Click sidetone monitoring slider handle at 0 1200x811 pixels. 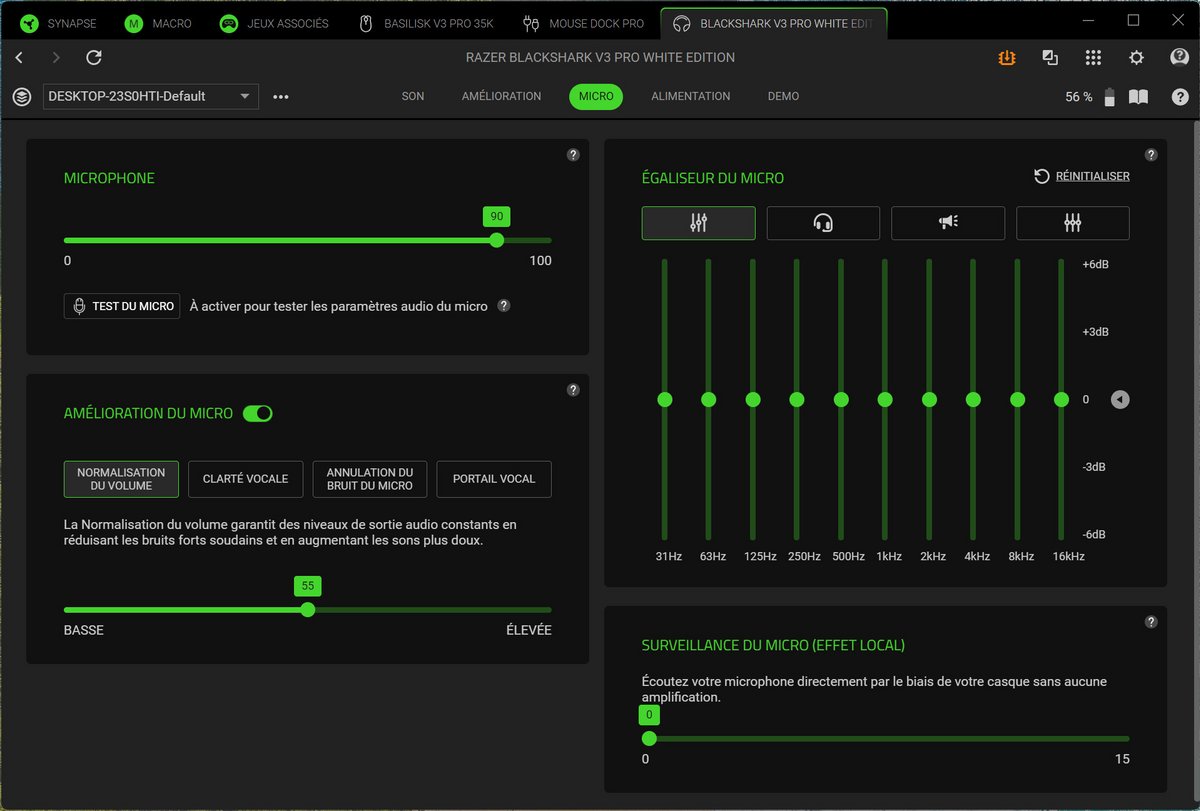coord(649,739)
